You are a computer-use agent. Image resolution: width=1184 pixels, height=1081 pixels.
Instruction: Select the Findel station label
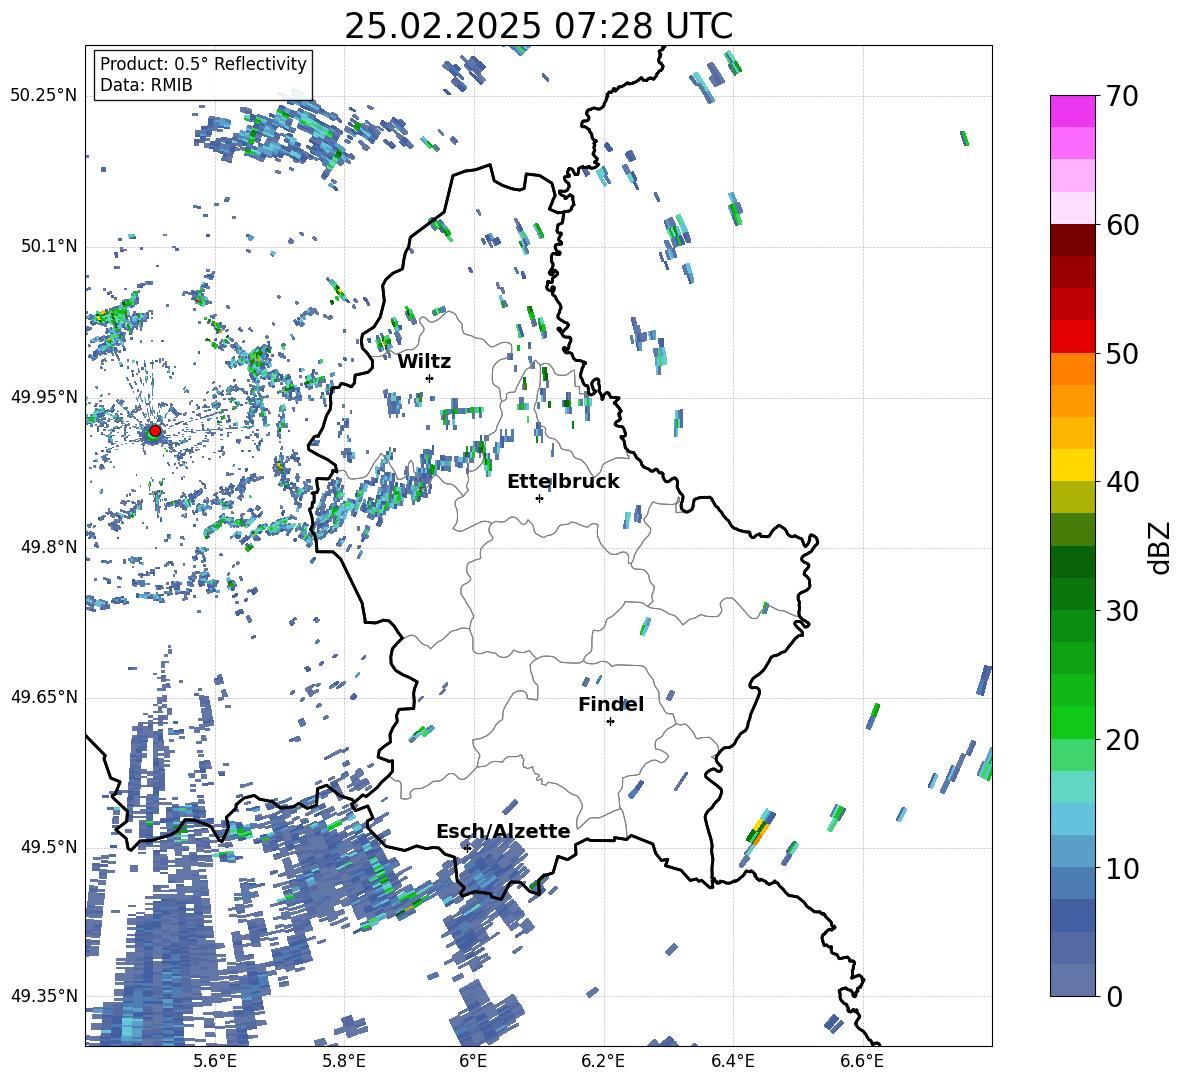[x=611, y=704]
